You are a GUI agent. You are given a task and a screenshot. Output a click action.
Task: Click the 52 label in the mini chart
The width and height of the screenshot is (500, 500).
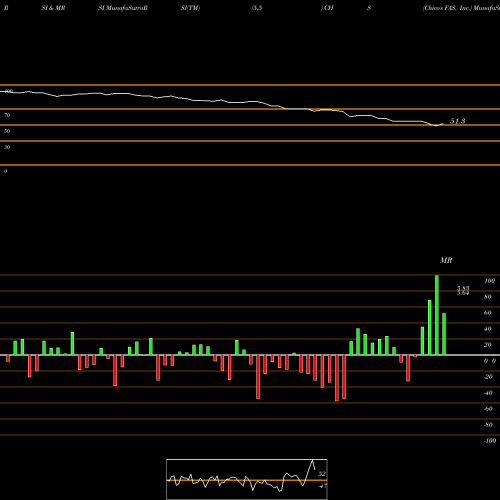pyautogui.click(x=322, y=474)
